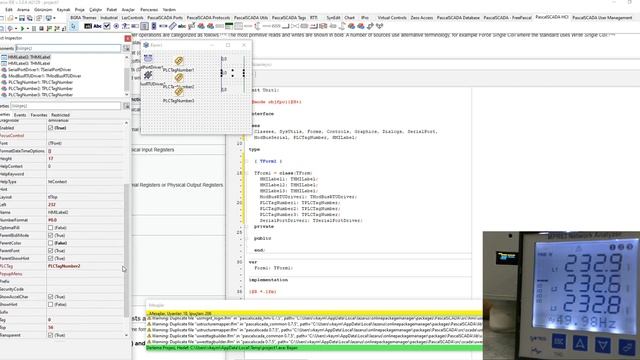
Task: Pick the Abc label component in palette
Action: click(x=97, y=26)
